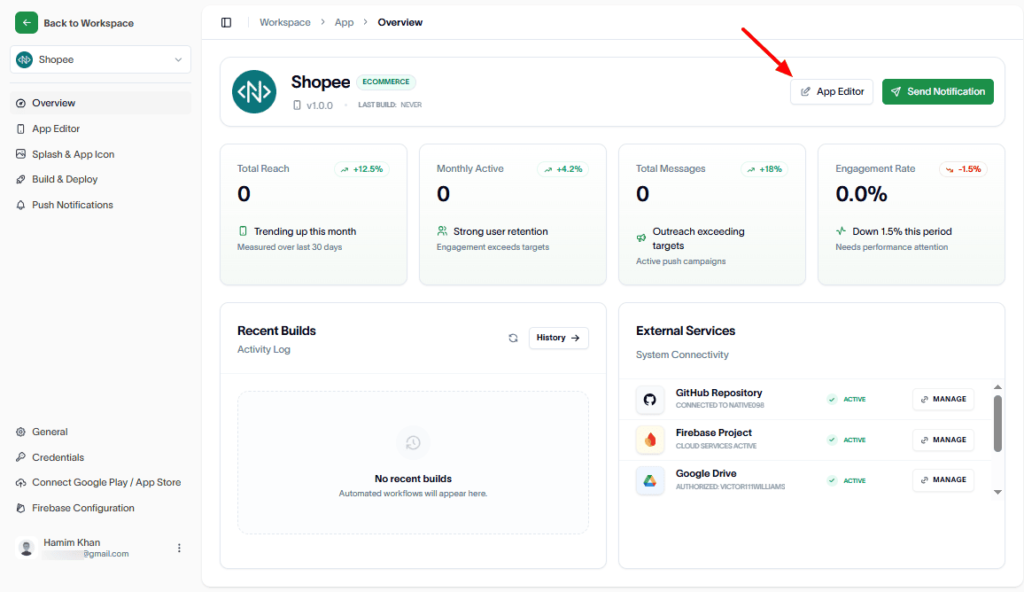Manage the GitHub Repository connection
This screenshot has width=1024, height=592.
pyautogui.click(x=943, y=399)
